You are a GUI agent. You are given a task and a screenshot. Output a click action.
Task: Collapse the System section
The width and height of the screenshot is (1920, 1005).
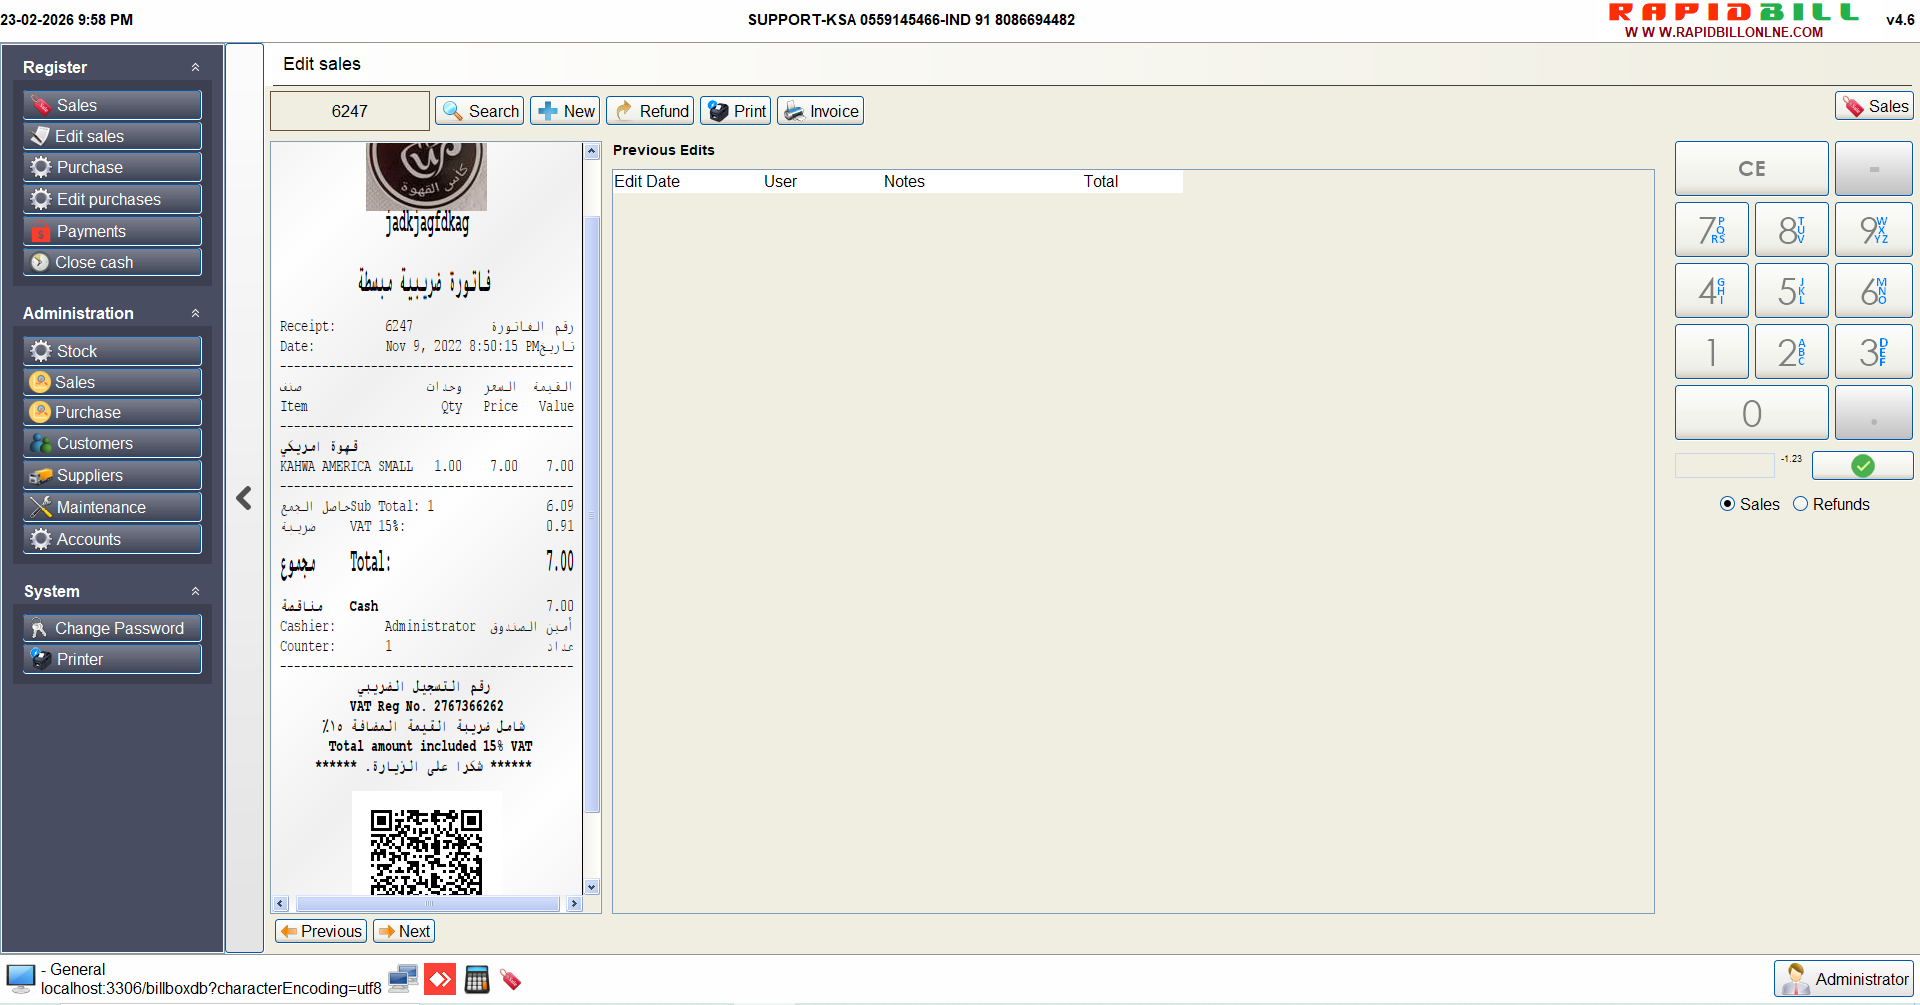(x=195, y=591)
